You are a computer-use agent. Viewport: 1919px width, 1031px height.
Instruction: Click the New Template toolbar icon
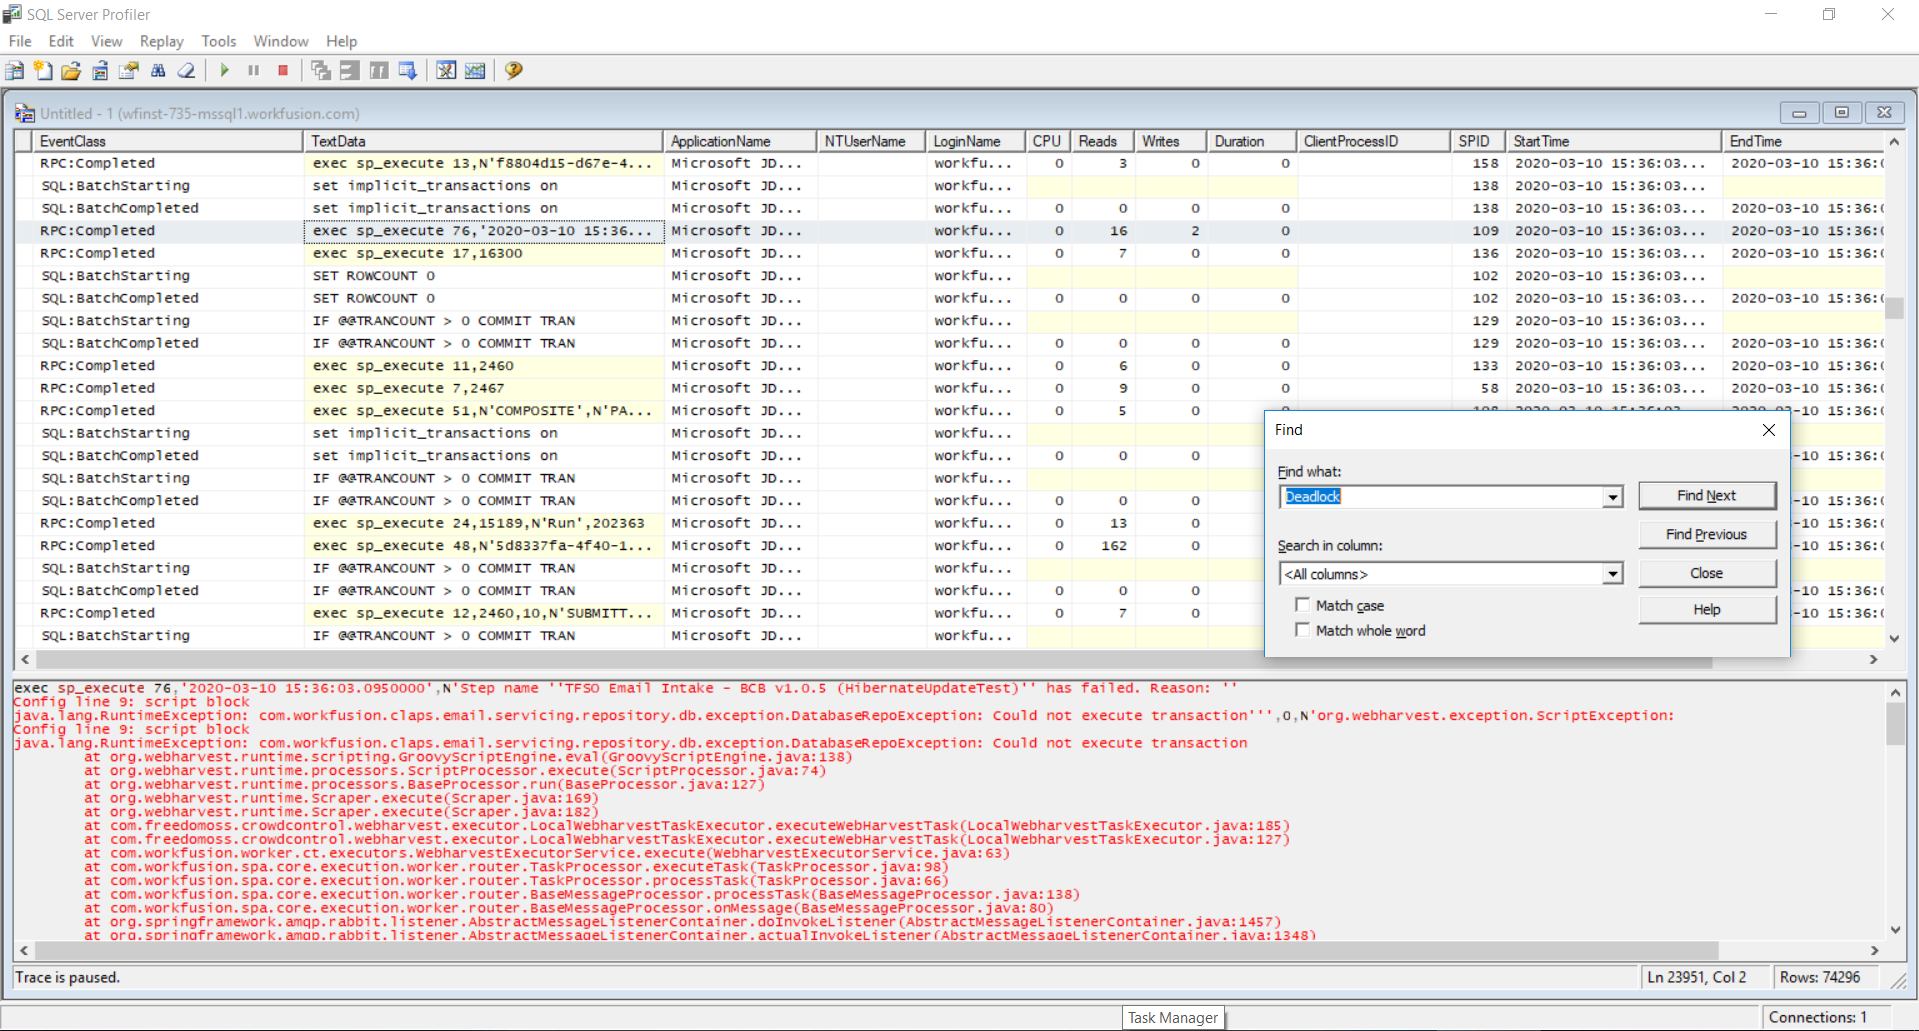(43, 71)
